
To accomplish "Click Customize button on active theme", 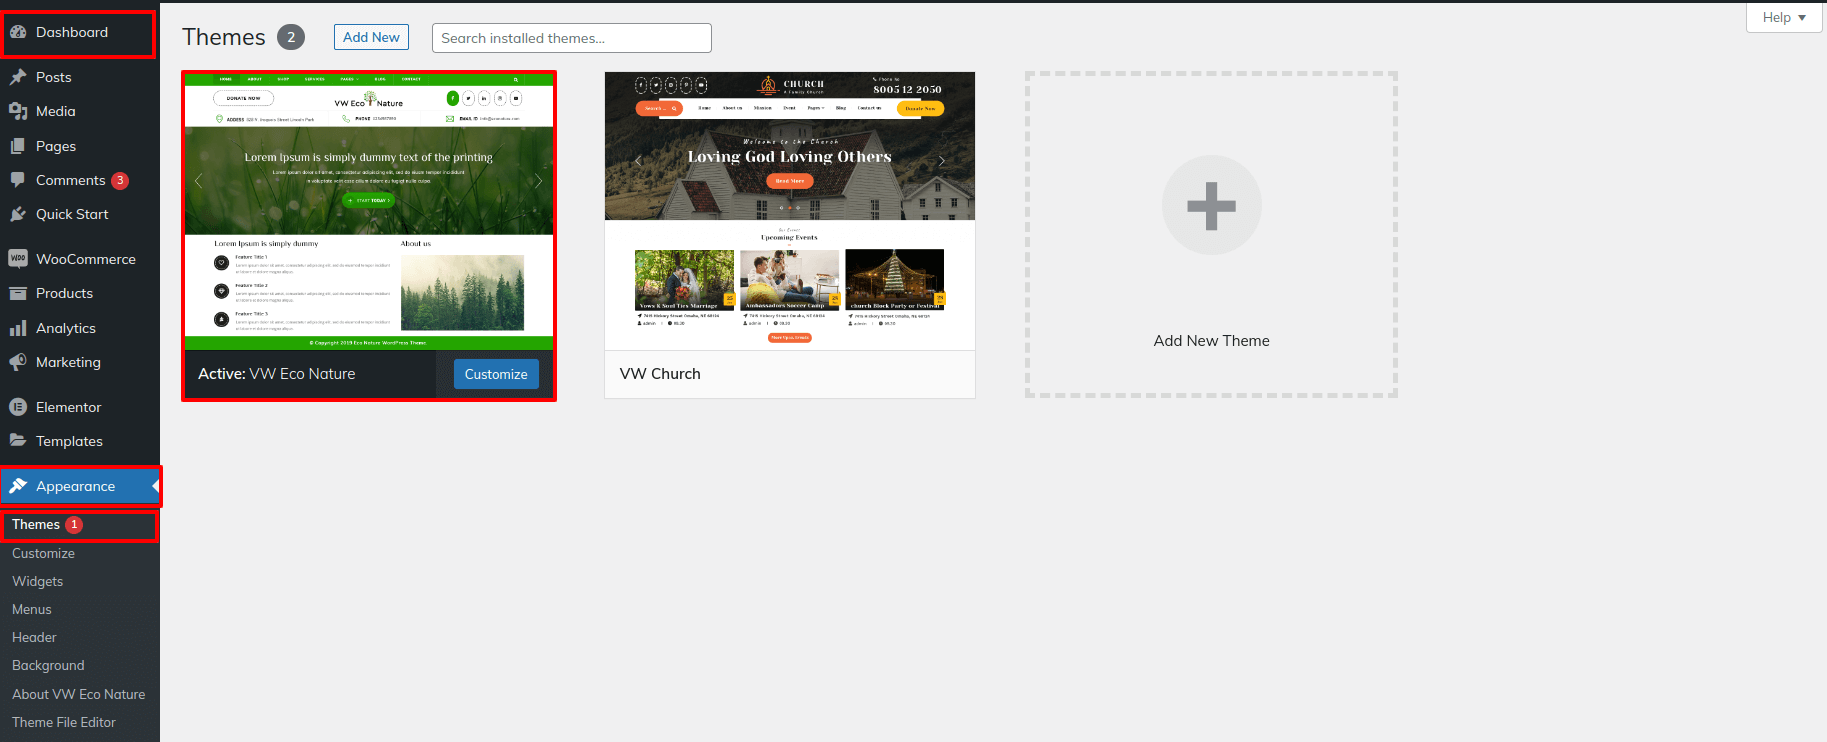I will 496,374.
